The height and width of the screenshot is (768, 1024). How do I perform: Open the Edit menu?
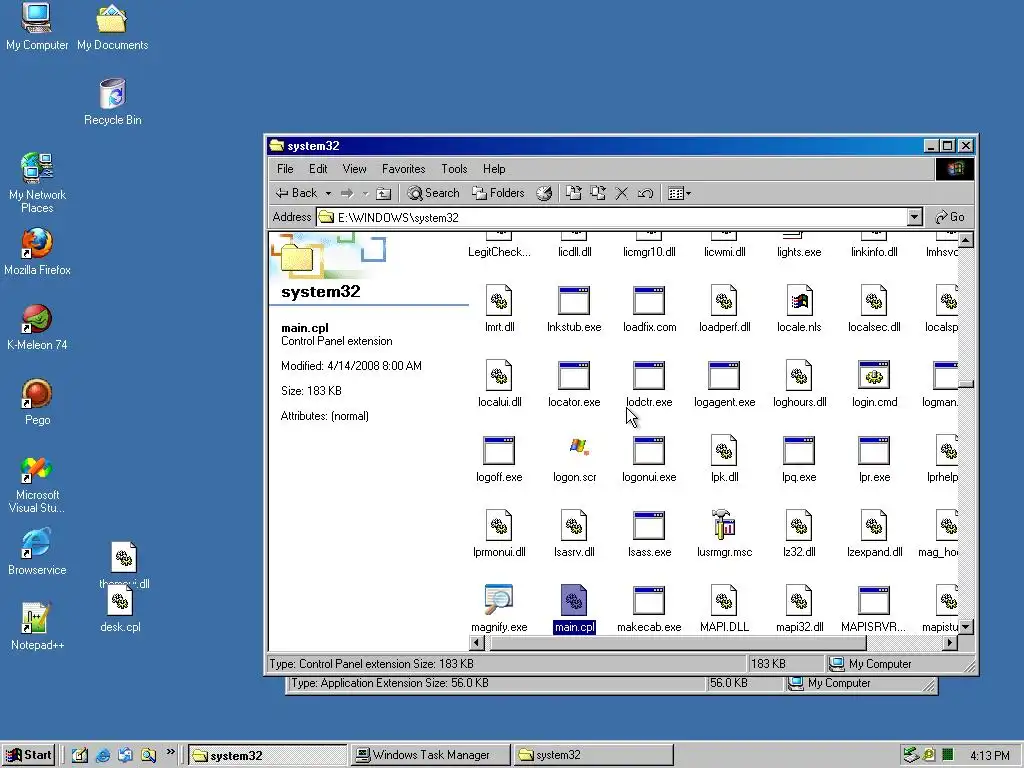pyautogui.click(x=318, y=169)
